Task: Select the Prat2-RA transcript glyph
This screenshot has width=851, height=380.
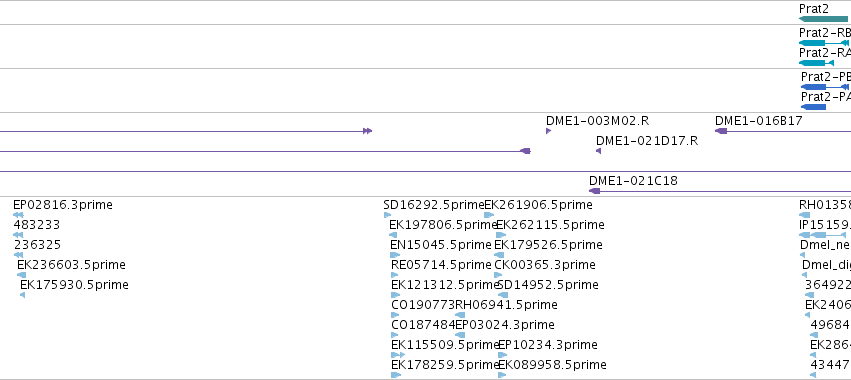Action: click(816, 63)
